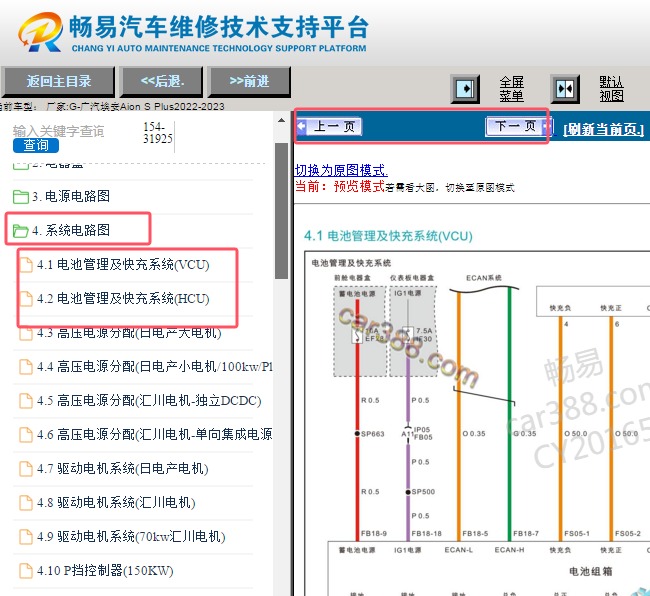Viewport: 650px width, 596px height.
Task: Click the default view split icon
Action: 565,89
